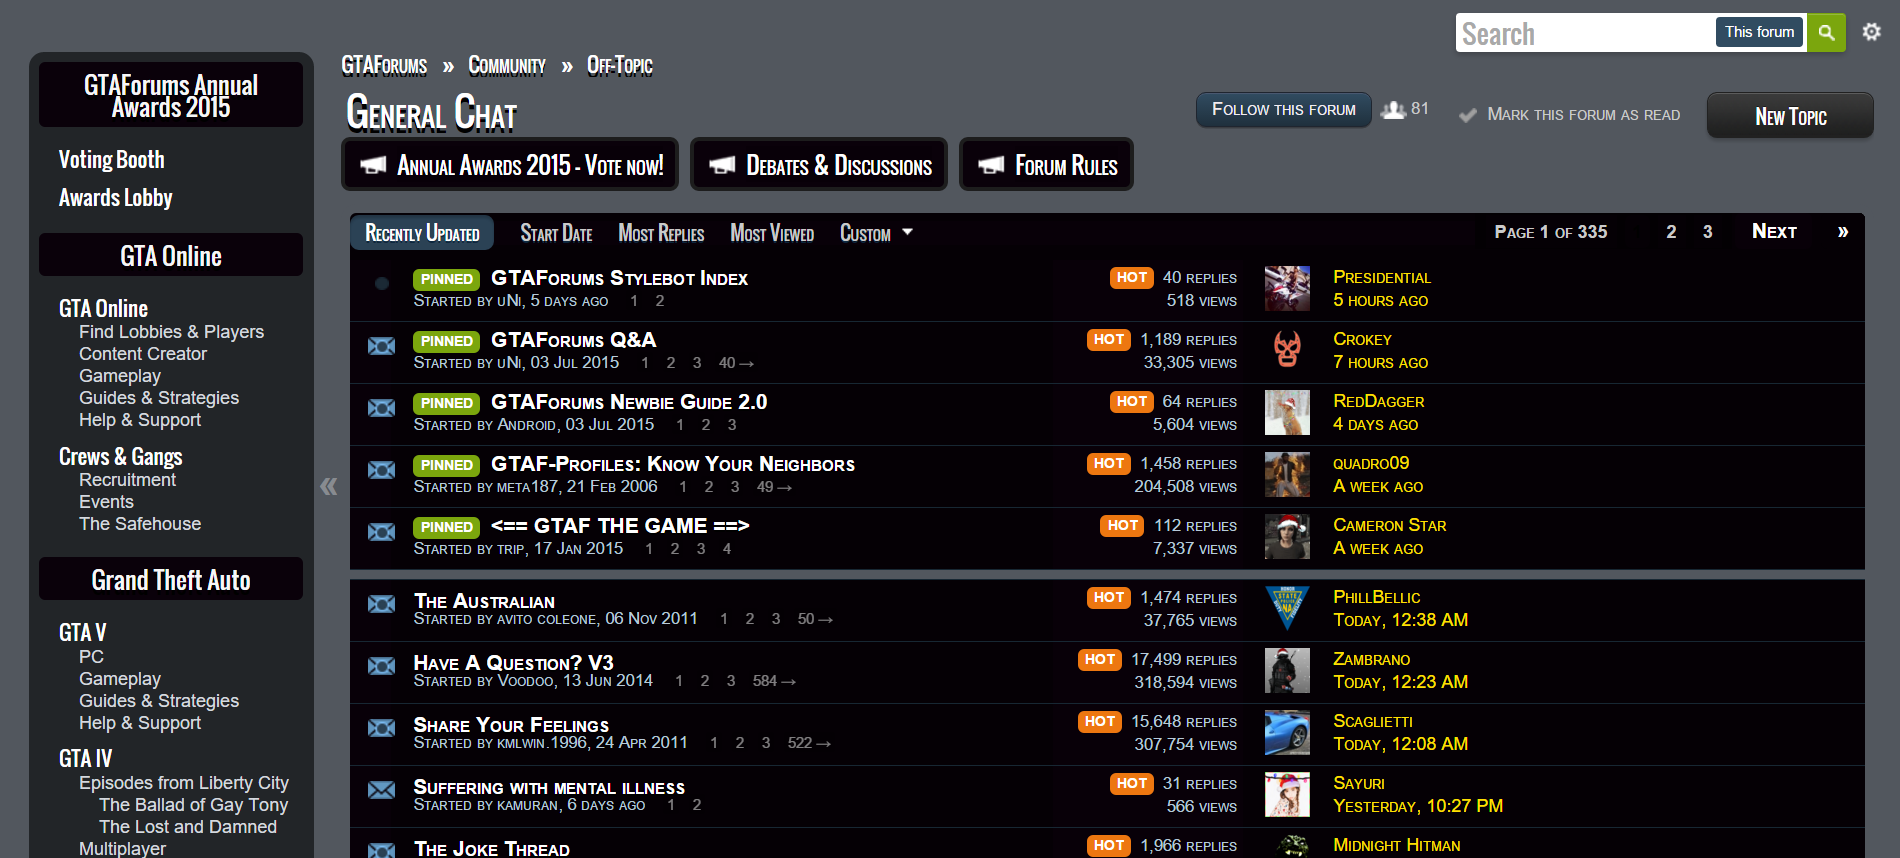Screen dimensions: 1900x858
Task: Open Crokey's skull mask avatar
Action: (1287, 350)
